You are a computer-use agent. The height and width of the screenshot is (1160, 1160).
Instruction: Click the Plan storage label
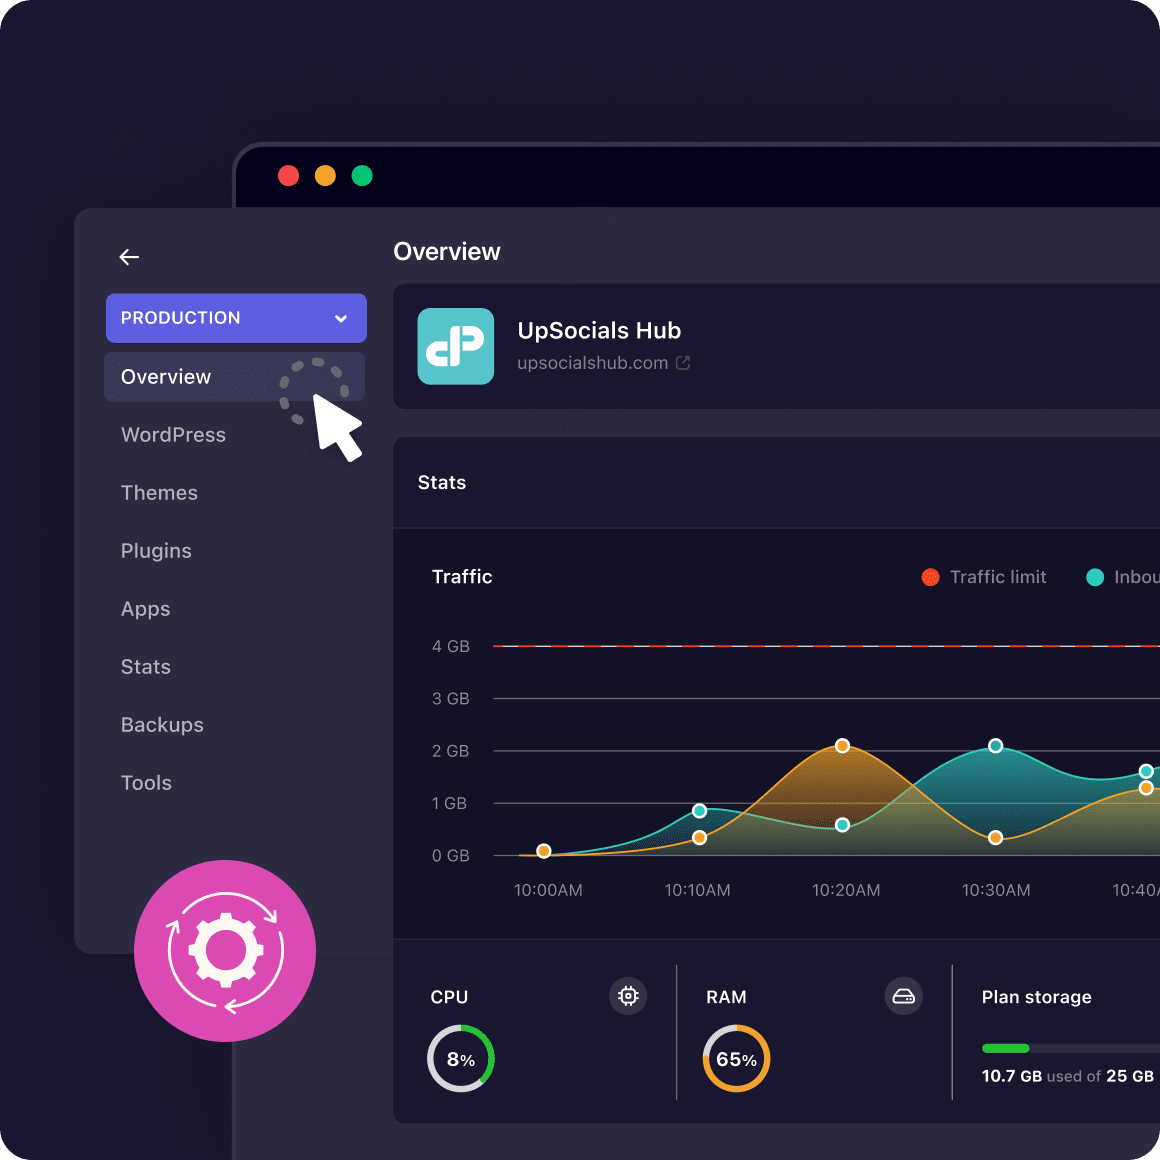point(1036,997)
